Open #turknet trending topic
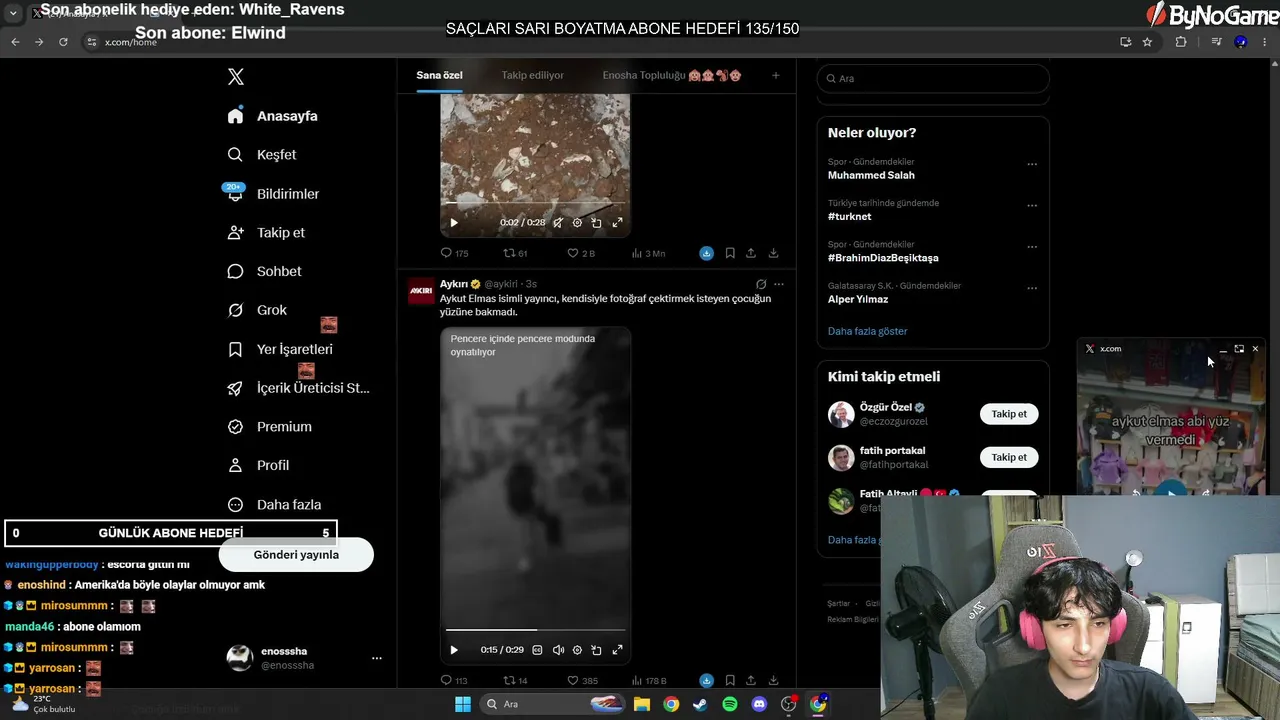1280x720 pixels. tap(849, 217)
